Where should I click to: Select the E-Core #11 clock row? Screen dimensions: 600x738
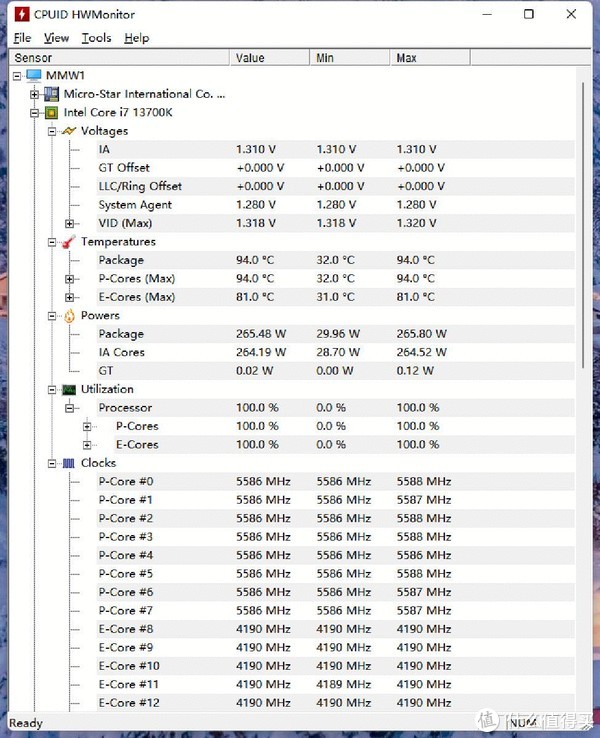tap(336, 684)
